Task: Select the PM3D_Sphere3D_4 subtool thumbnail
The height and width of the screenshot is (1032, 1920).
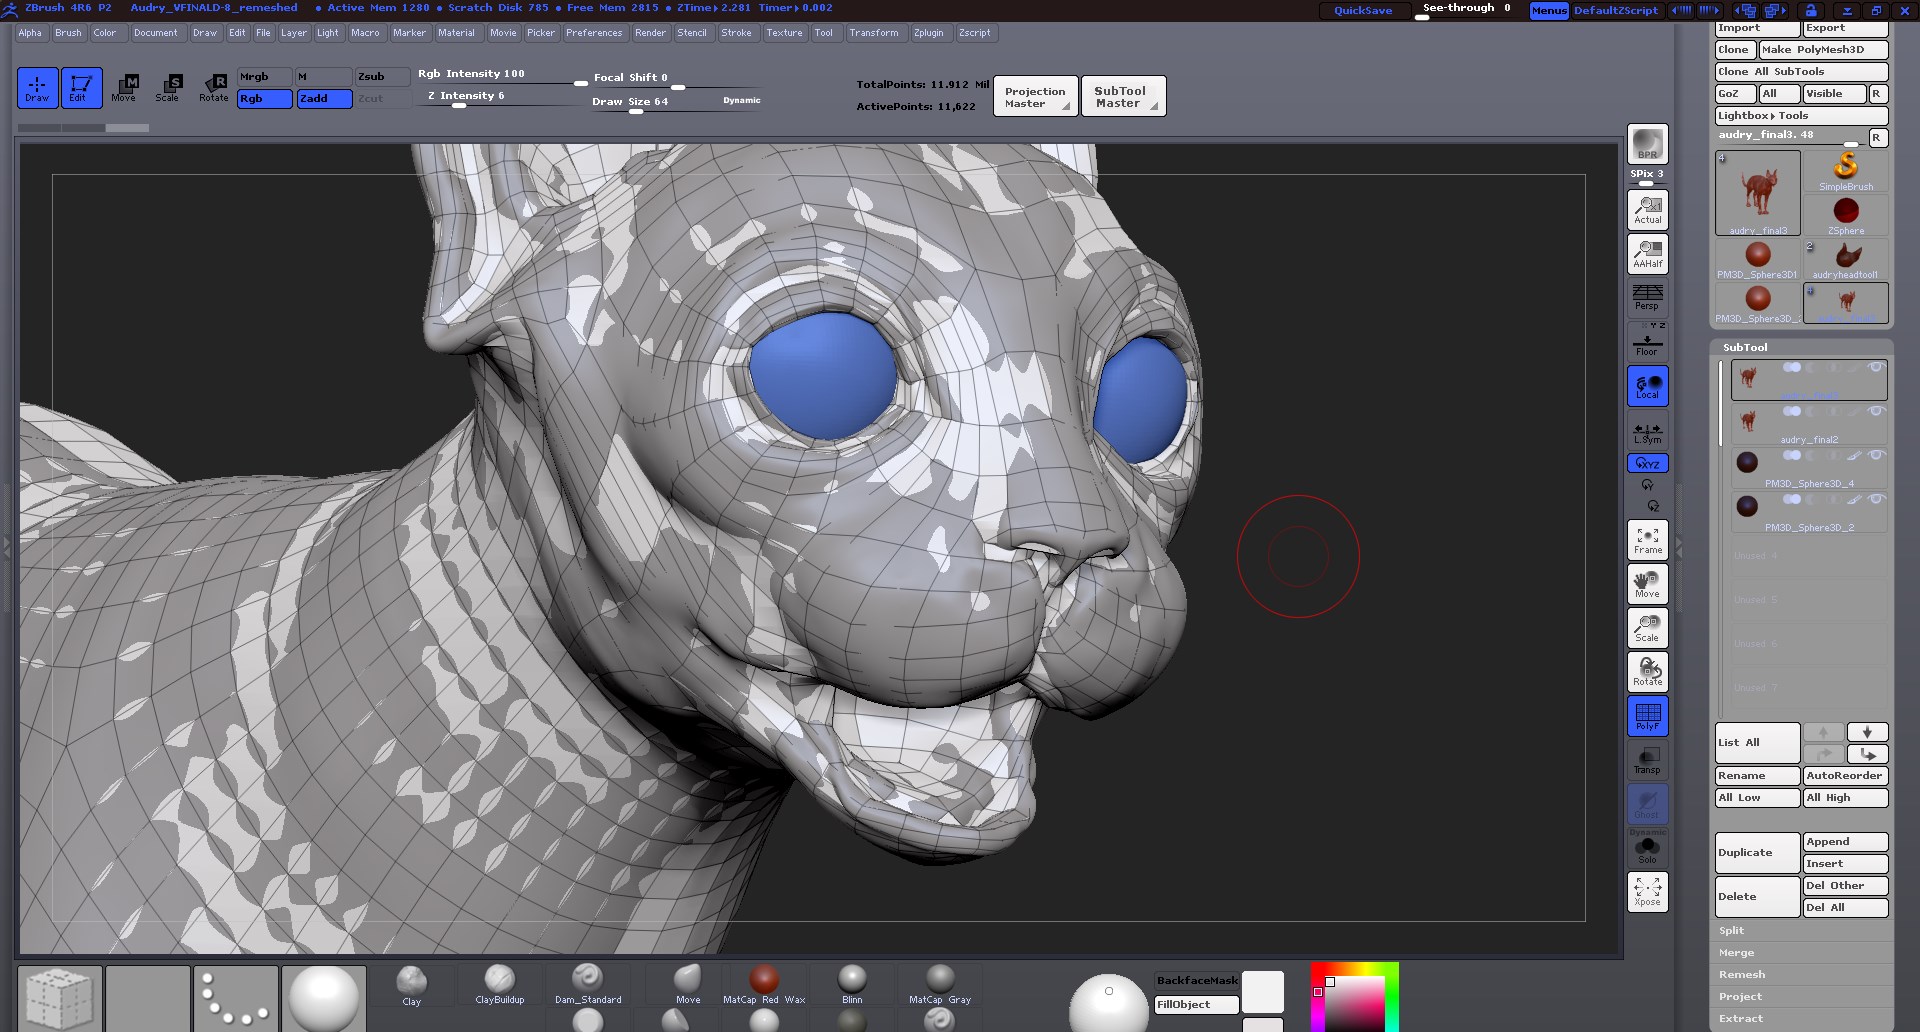Action: click(x=1747, y=462)
